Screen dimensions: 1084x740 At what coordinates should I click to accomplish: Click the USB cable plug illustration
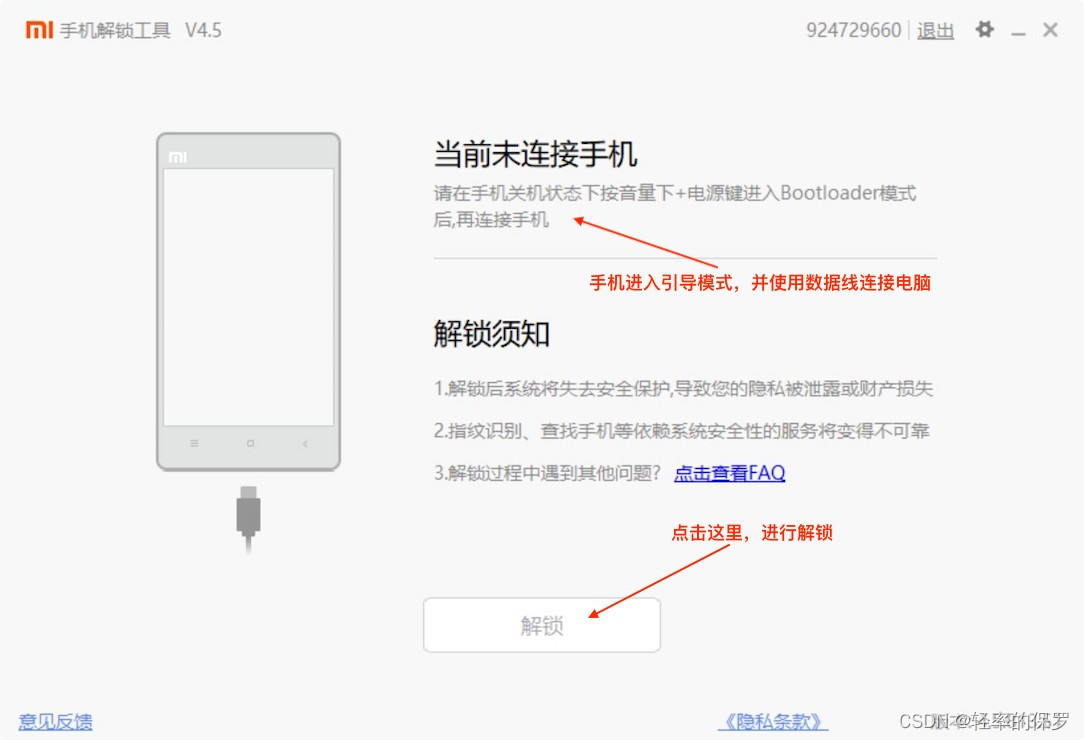pyautogui.click(x=249, y=519)
